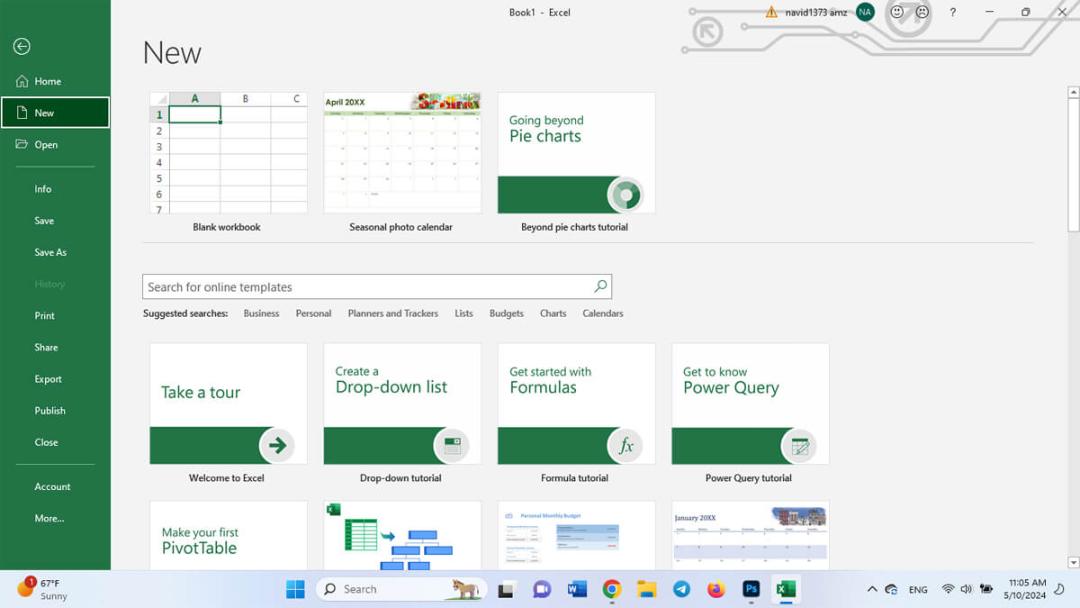Viewport: 1080px width, 608px height.
Task: Open Welcome to Excel tour template
Action: (x=228, y=413)
